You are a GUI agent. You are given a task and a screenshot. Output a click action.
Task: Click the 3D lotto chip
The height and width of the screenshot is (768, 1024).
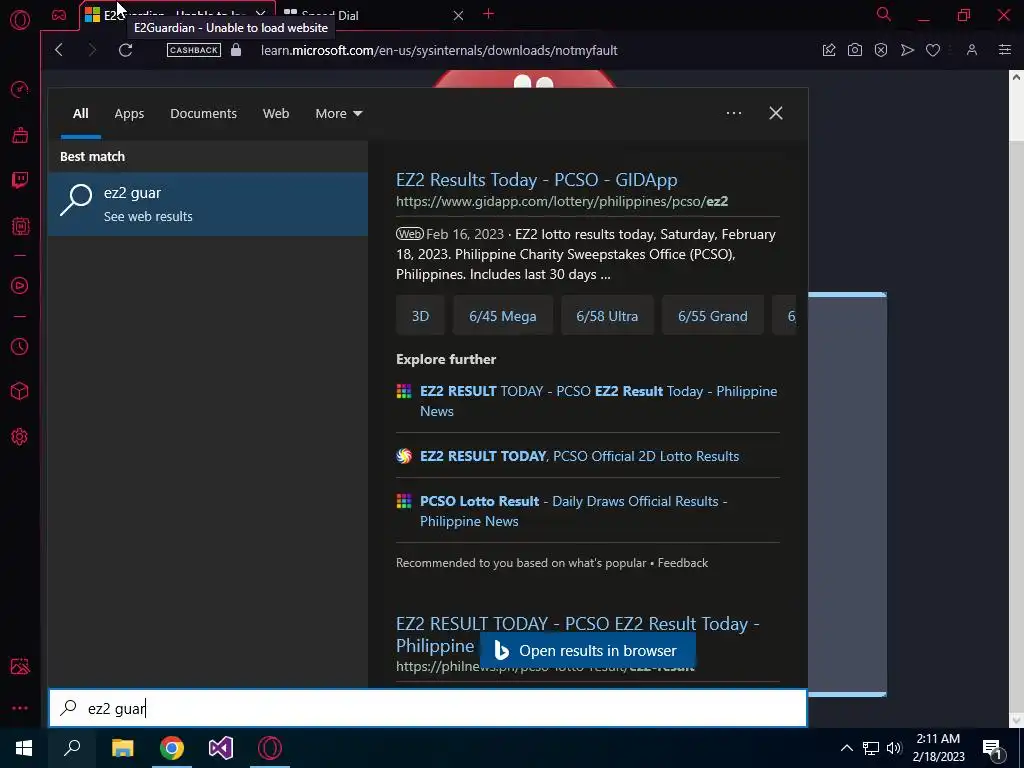pos(421,316)
